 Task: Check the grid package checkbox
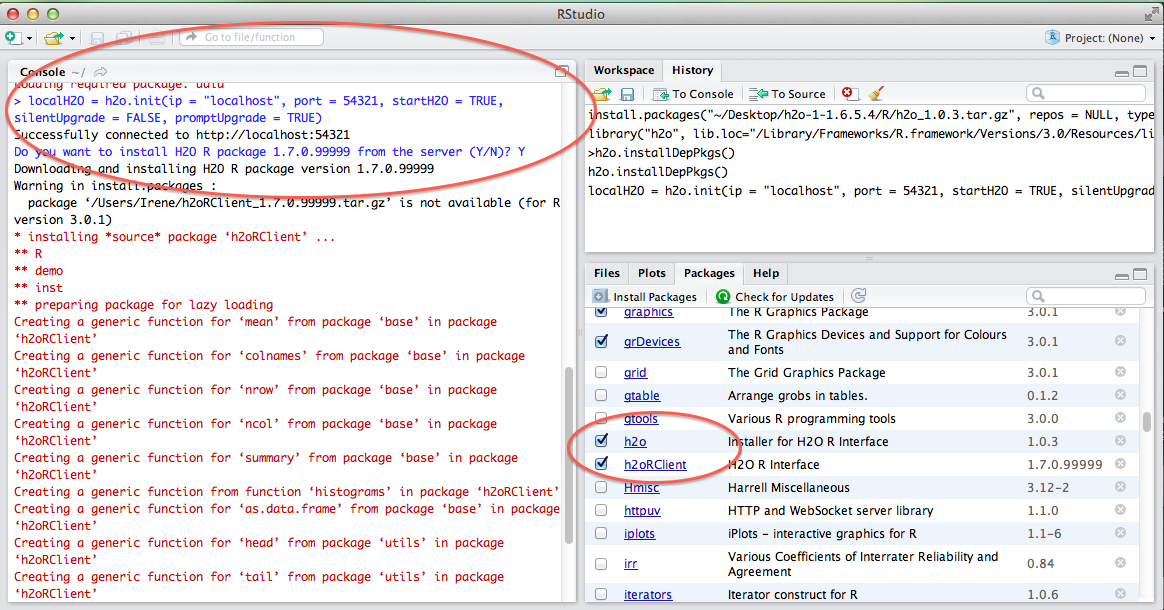coord(601,373)
